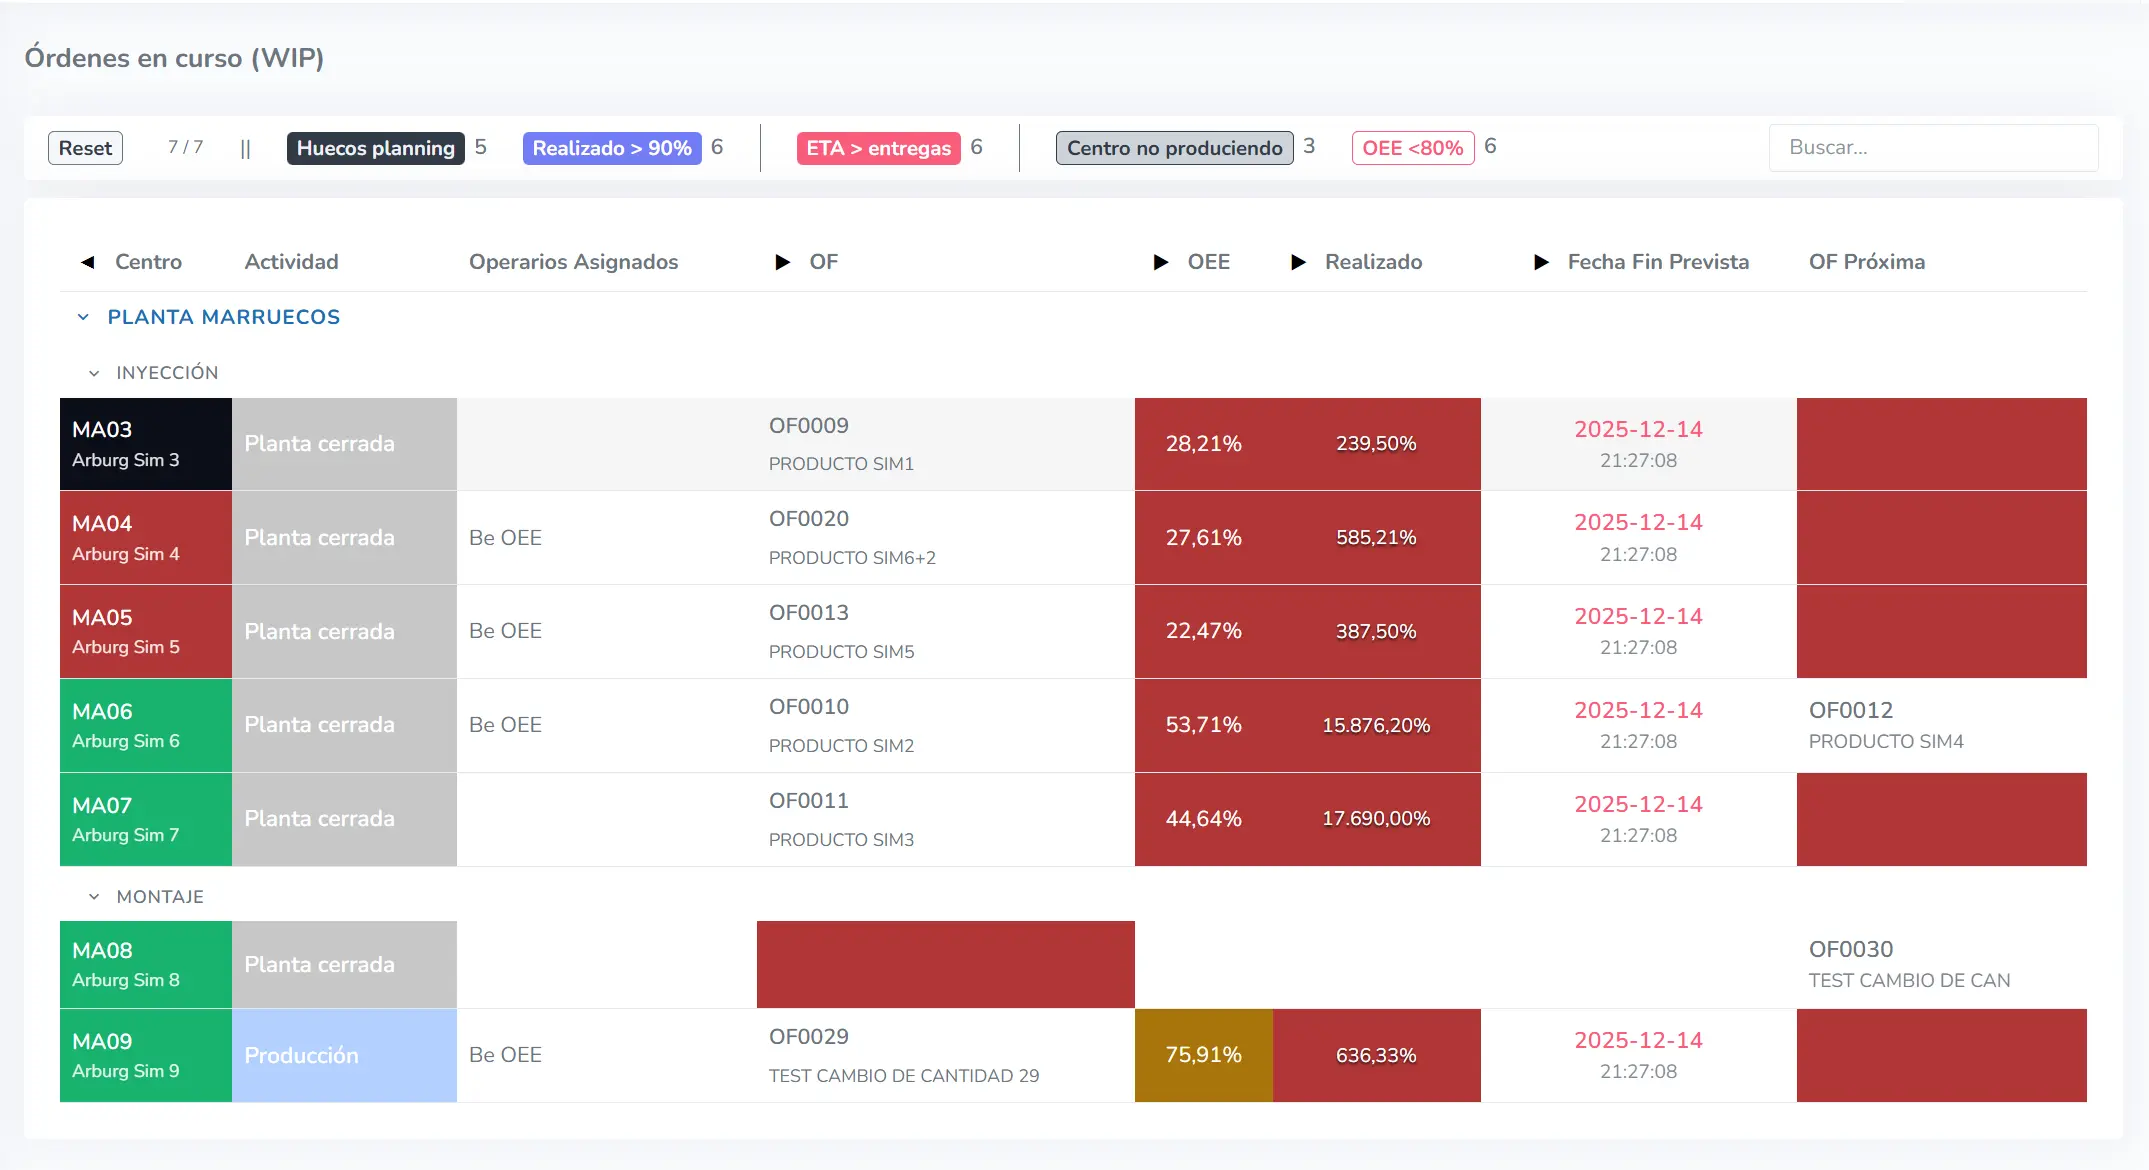Sort the table by Centro column
The height and width of the screenshot is (1170, 2149).
pyautogui.click(x=89, y=262)
